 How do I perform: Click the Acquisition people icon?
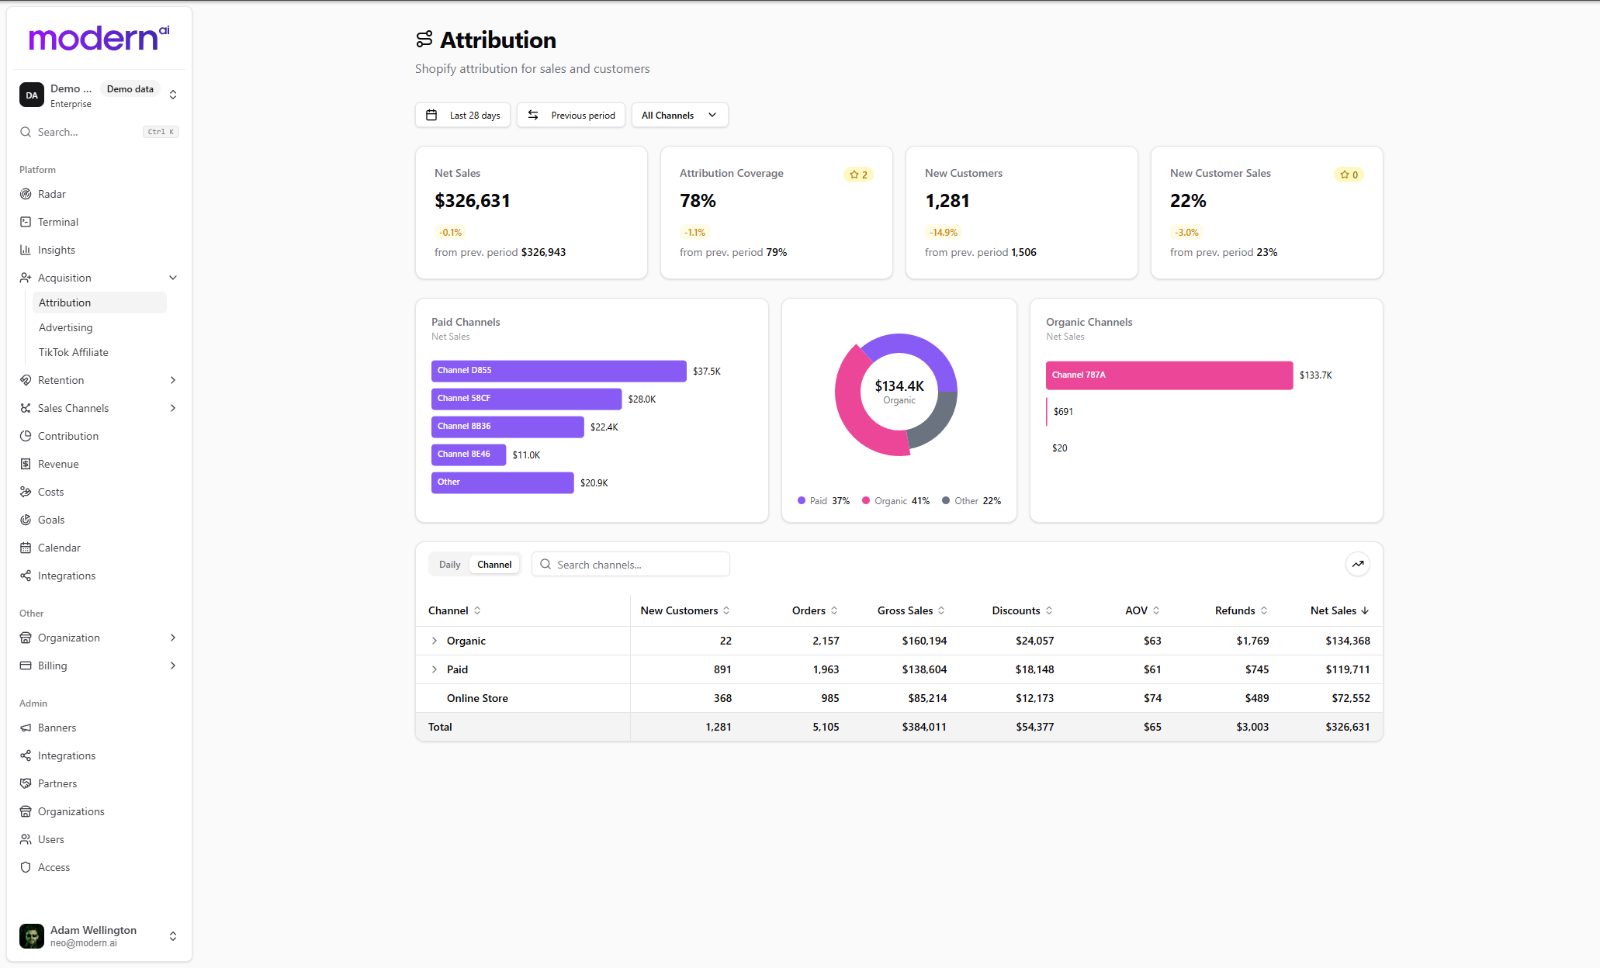click(x=25, y=278)
